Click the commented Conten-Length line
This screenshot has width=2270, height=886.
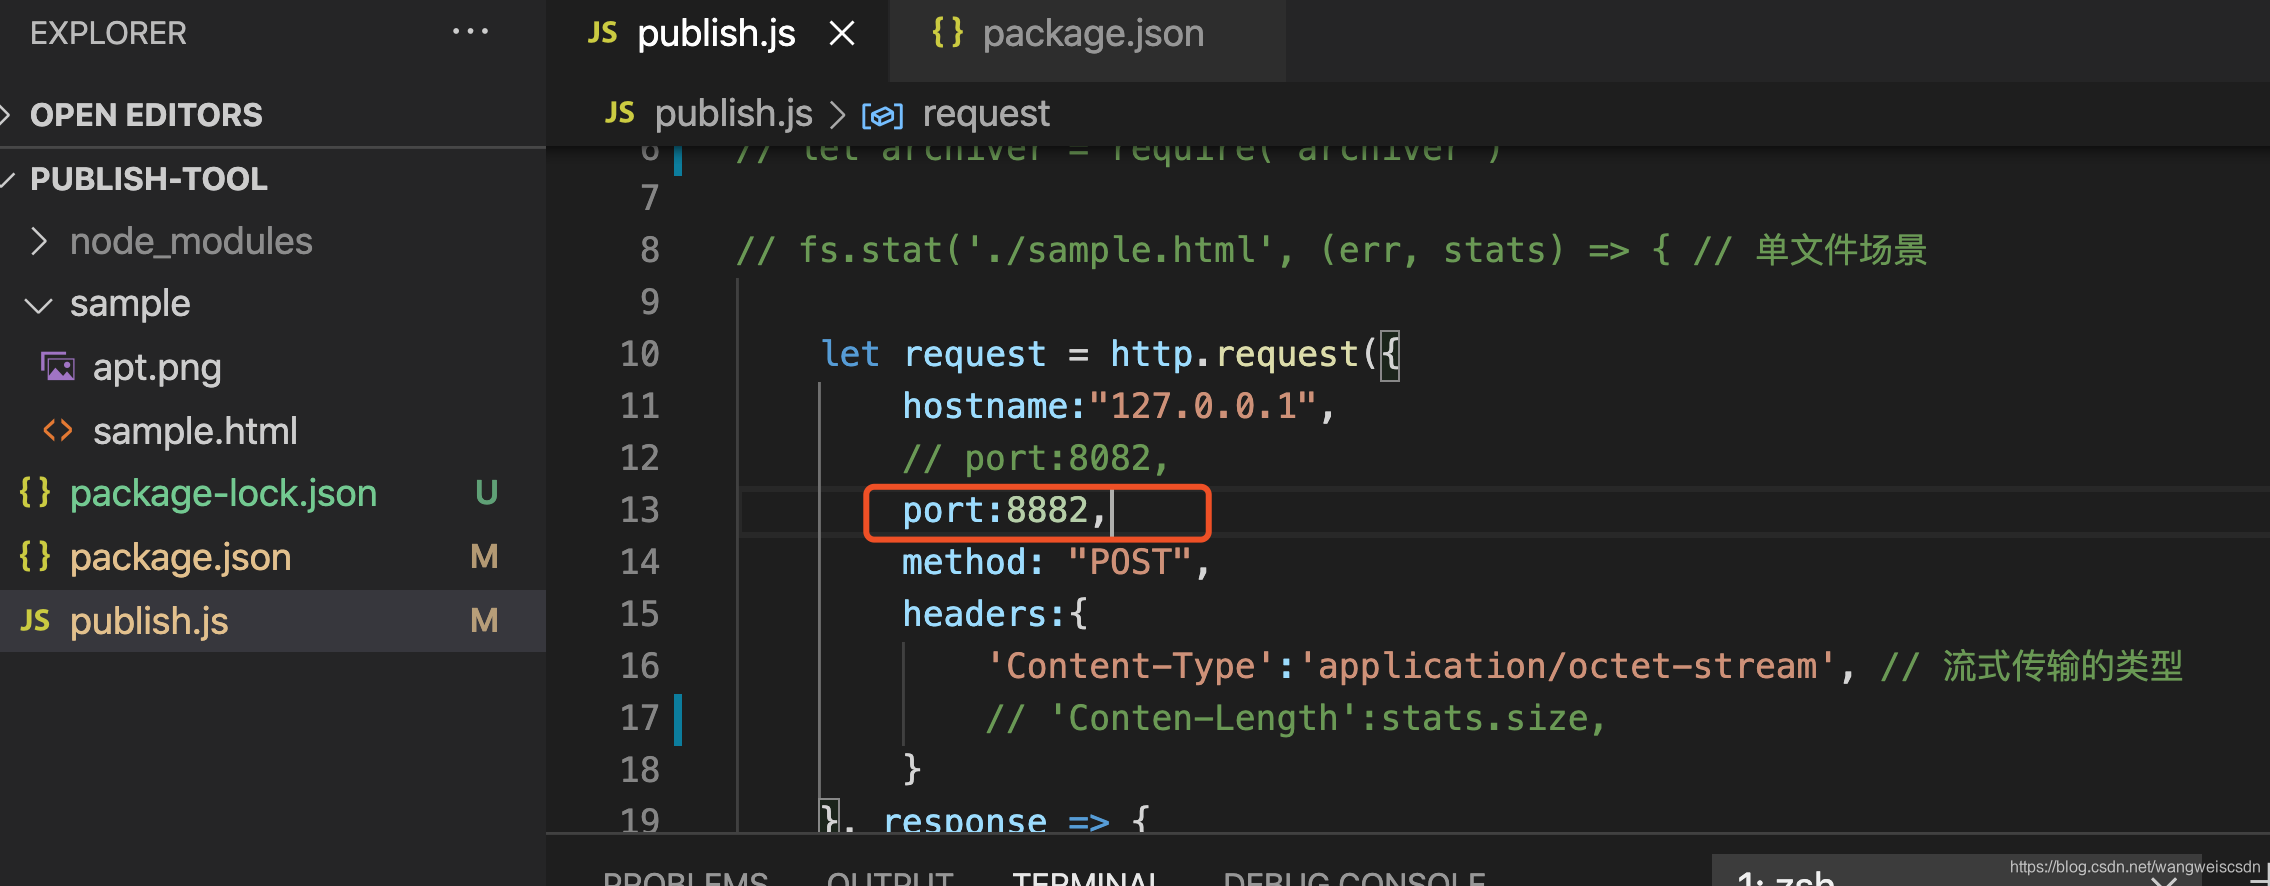point(1295,718)
